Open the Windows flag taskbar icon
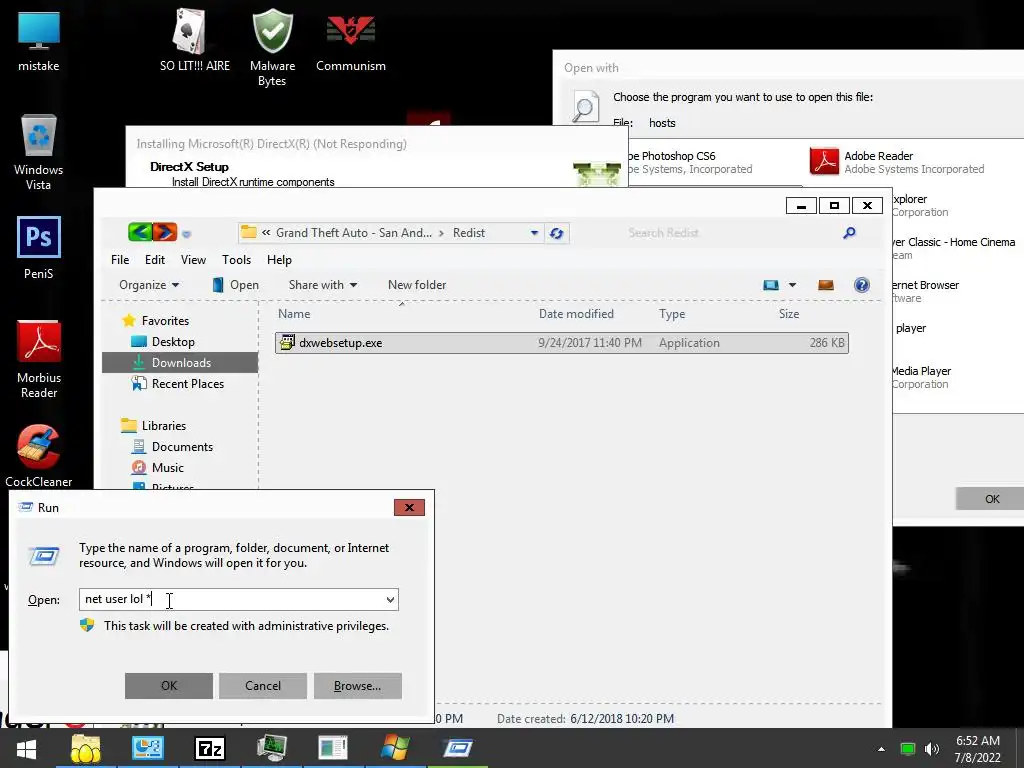Viewport: 1024px width, 768px height. click(395, 748)
